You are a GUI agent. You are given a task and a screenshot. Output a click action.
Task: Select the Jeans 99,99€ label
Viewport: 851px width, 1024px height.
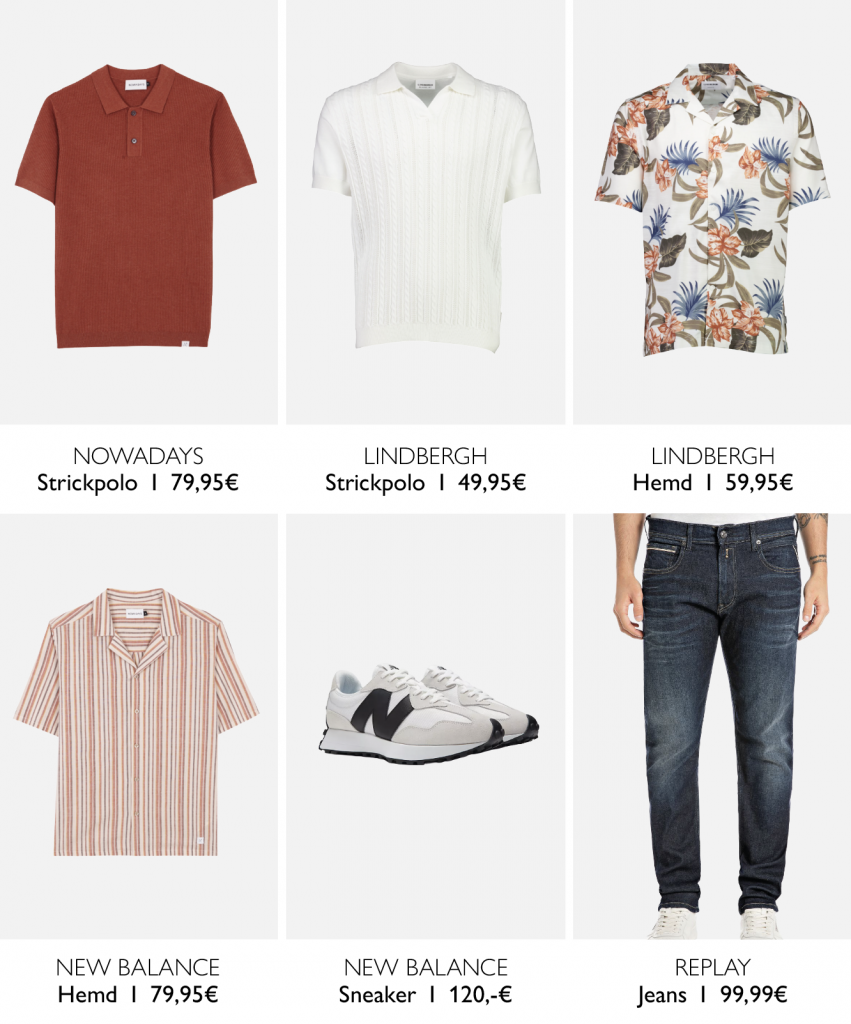[713, 995]
